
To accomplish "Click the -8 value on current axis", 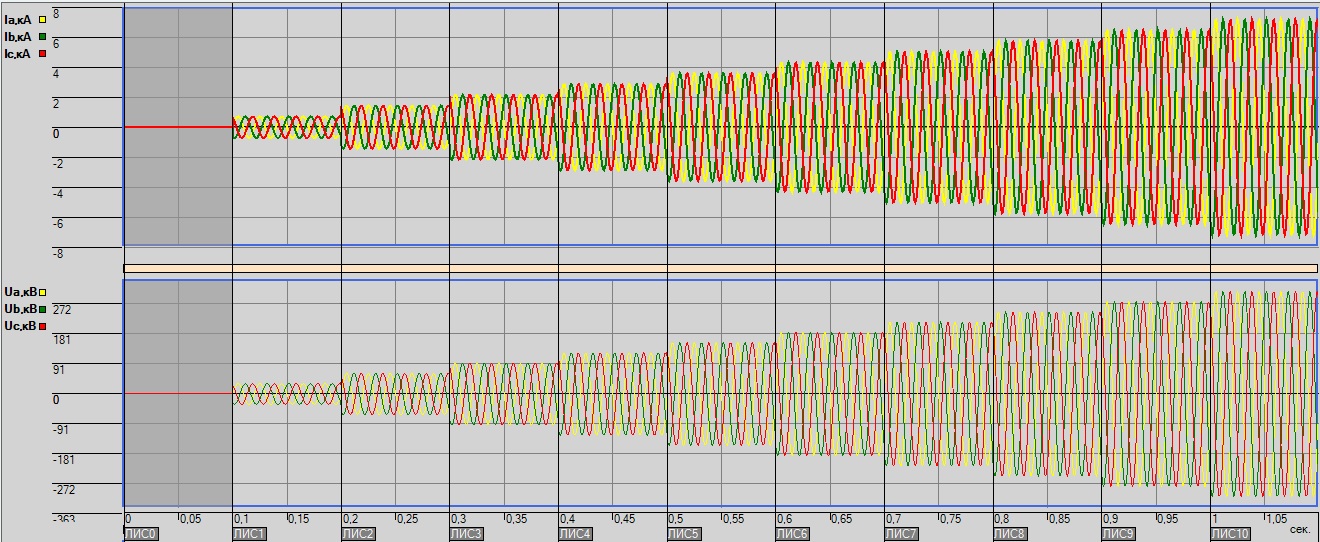I will (58, 254).
